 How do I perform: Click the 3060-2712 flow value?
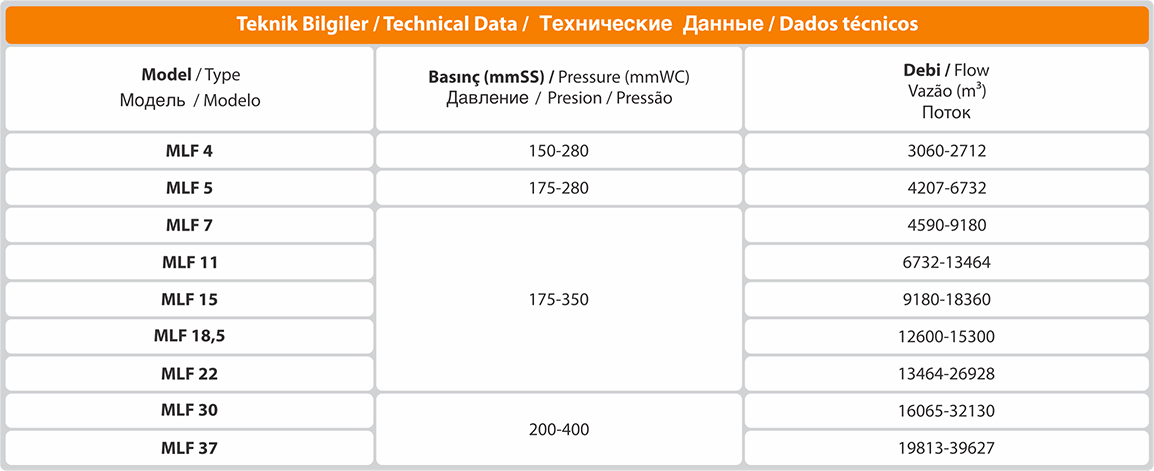[946, 151]
